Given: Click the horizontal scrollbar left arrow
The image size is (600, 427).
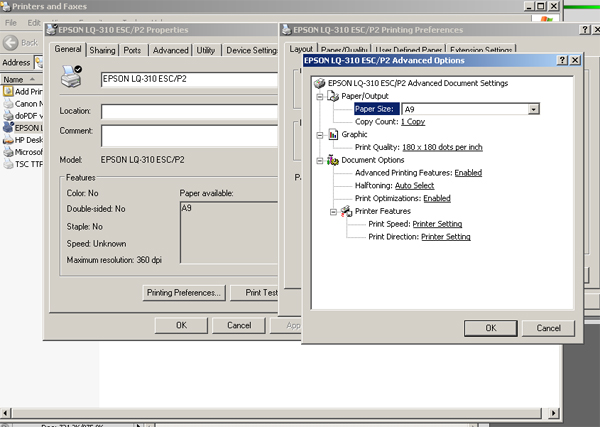Looking at the screenshot, I should point(5,413).
